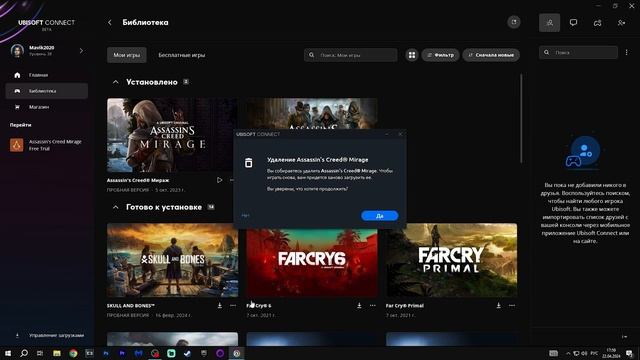
Task: Open the Сначала новые sort dropdown
Action: point(491,55)
